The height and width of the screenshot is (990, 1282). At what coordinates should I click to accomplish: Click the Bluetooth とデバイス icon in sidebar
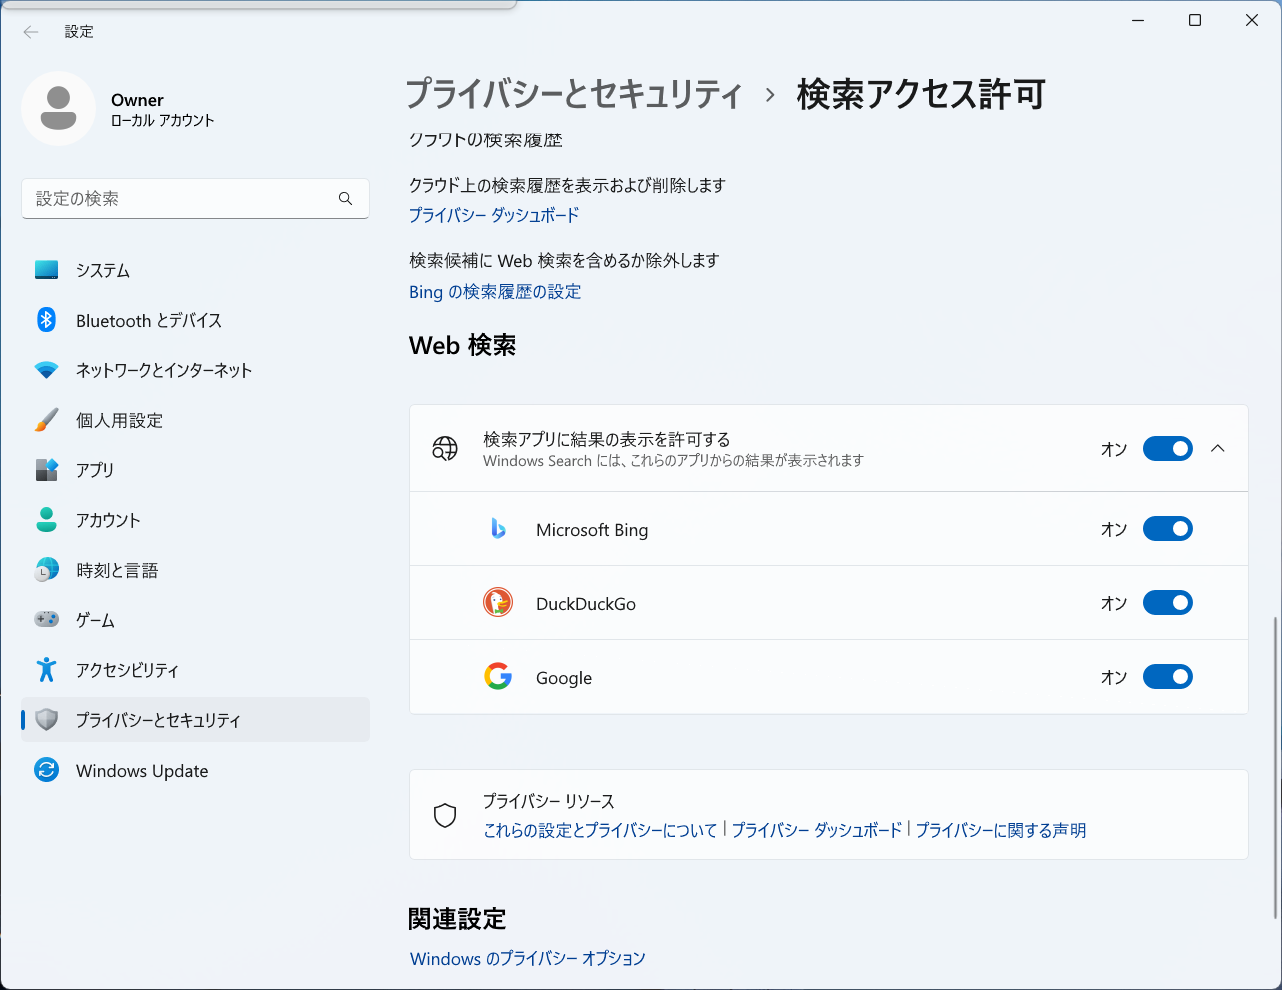[x=46, y=320]
